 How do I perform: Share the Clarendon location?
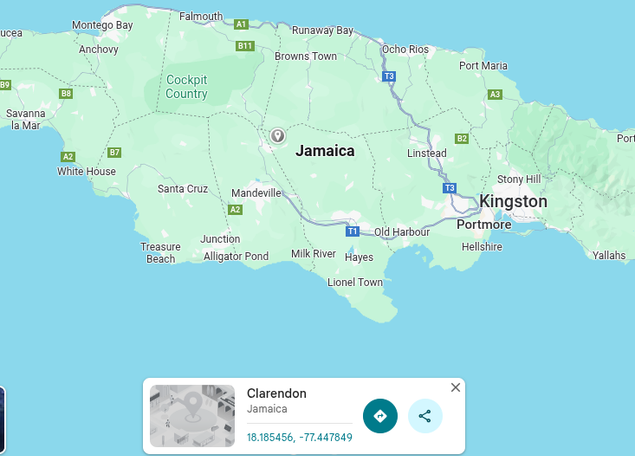425,416
